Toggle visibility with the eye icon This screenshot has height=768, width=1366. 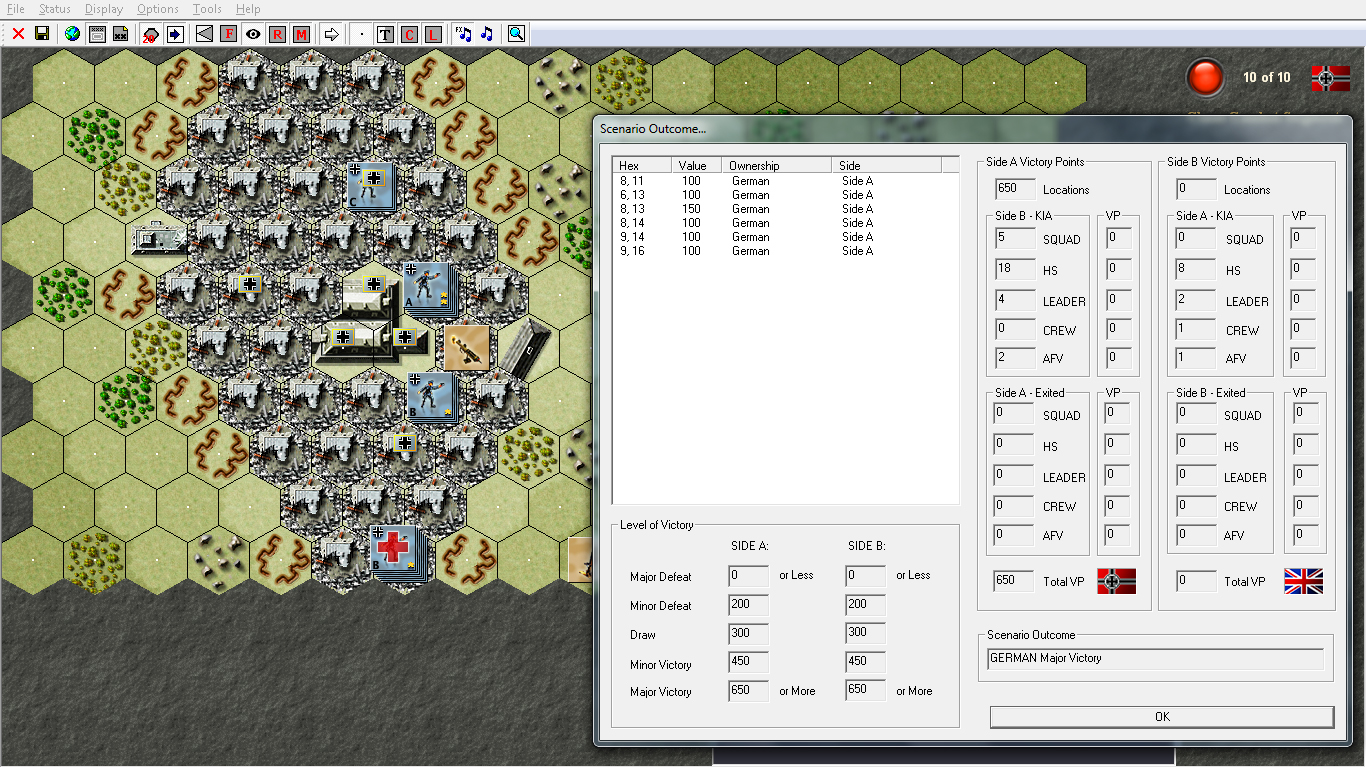(x=252, y=33)
